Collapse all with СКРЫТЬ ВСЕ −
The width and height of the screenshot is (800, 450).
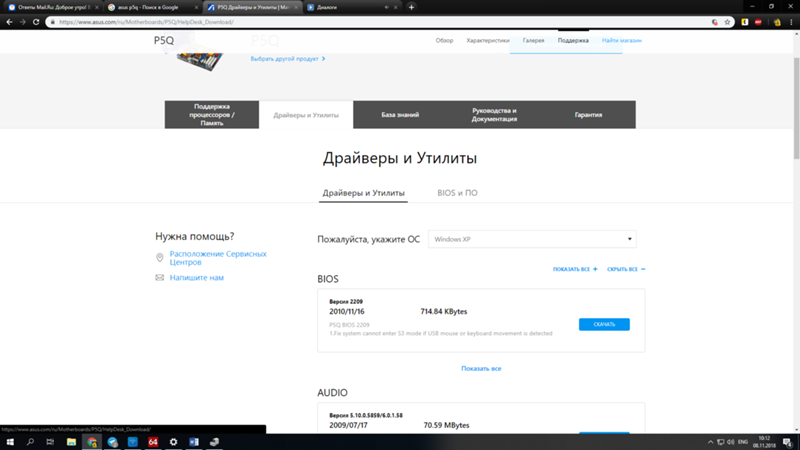[x=626, y=269]
